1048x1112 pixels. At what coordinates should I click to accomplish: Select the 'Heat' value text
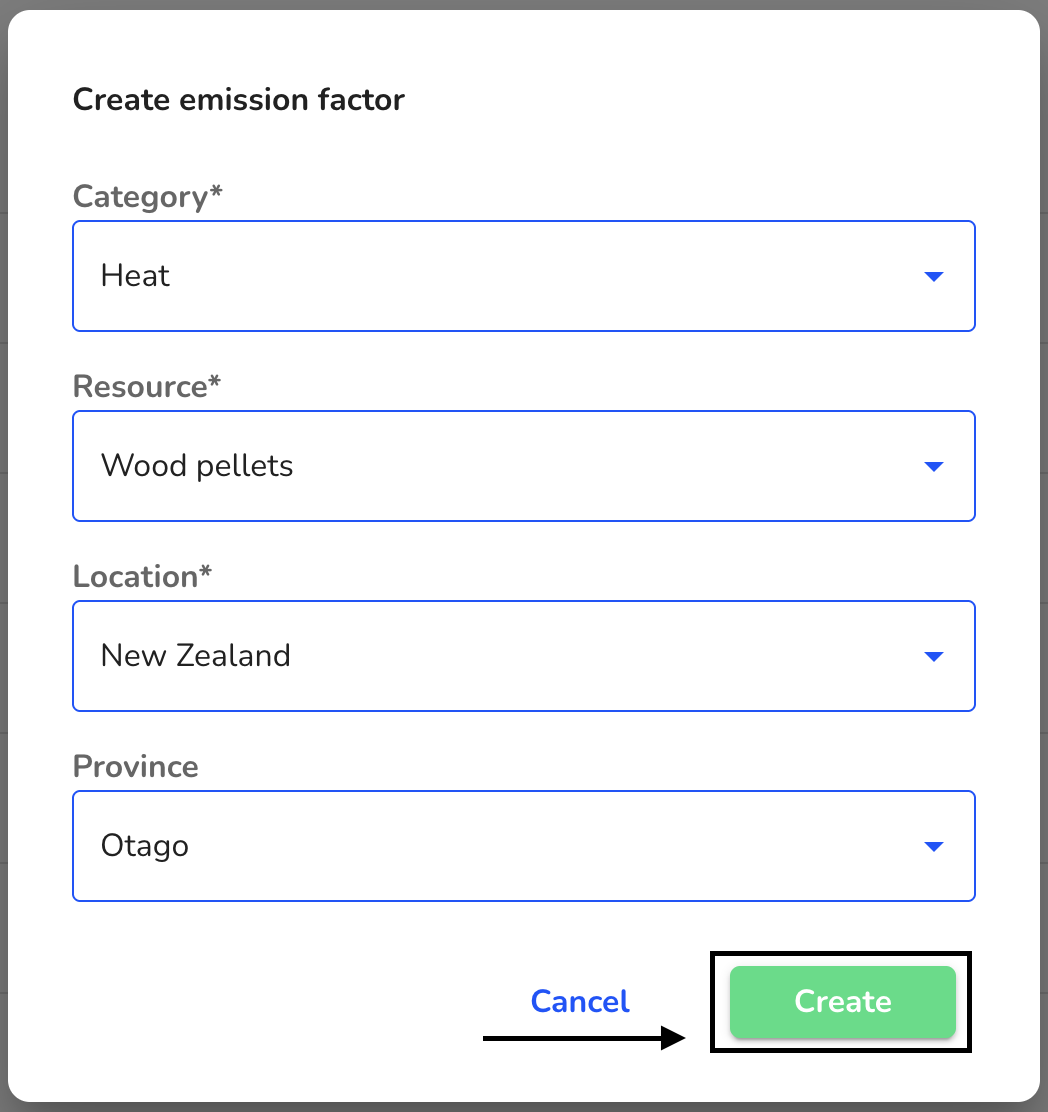(x=135, y=275)
